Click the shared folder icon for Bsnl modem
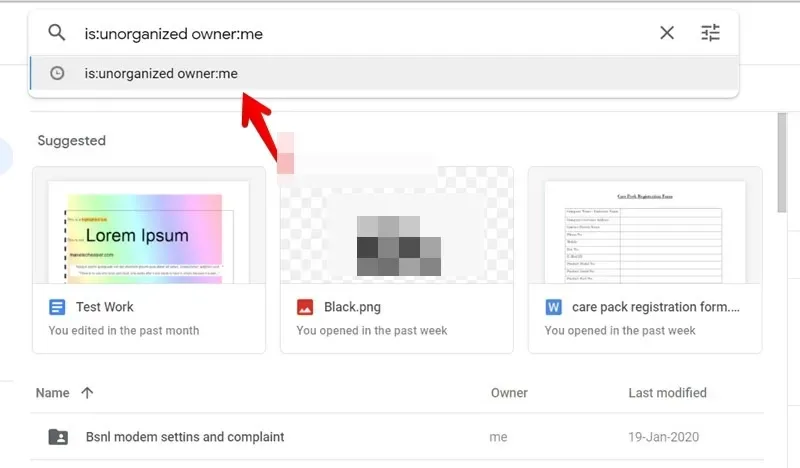 pyautogui.click(x=58, y=437)
